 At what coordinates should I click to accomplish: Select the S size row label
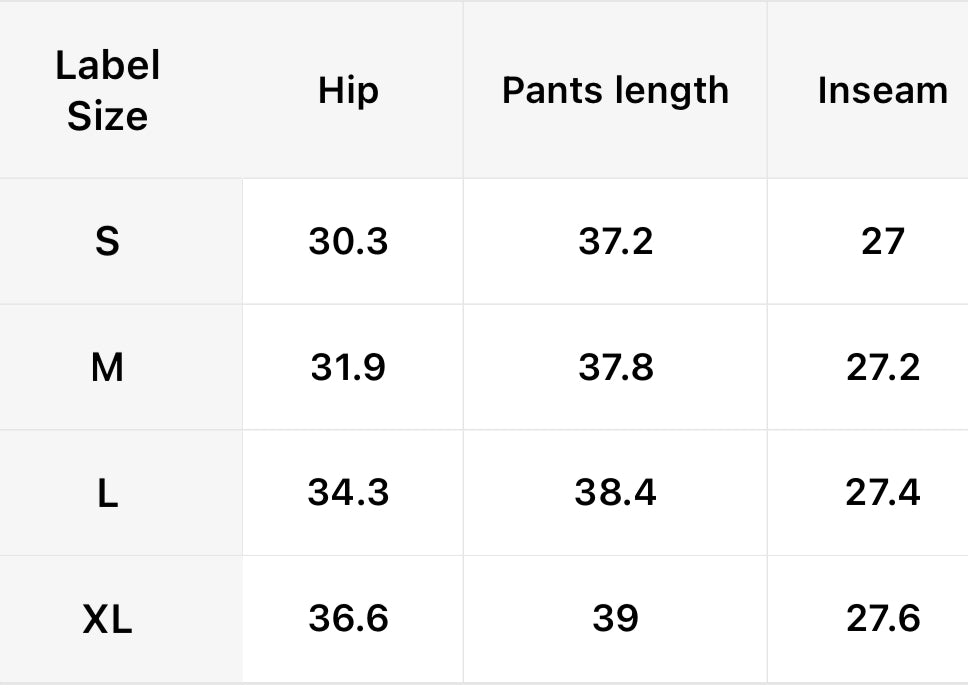point(107,241)
